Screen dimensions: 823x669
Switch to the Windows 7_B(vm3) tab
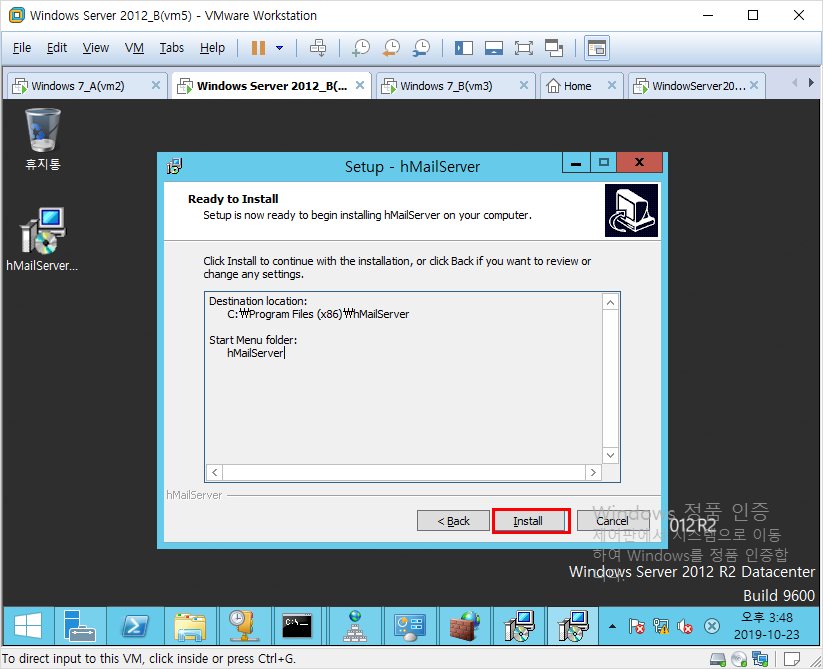point(455,86)
